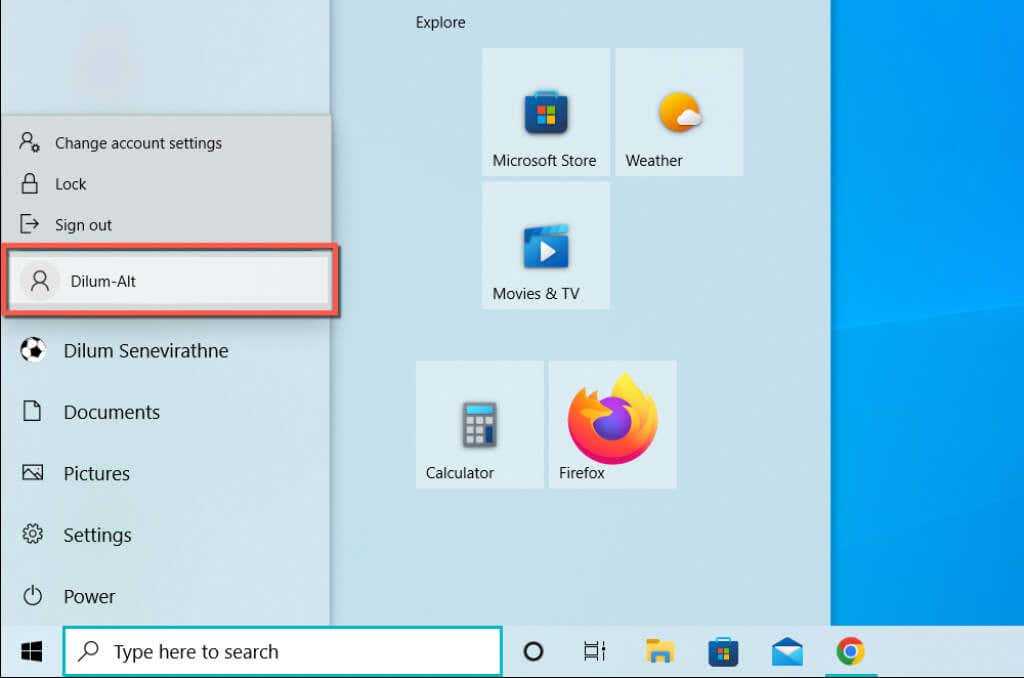Select Lock from the account menu

tap(166, 184)
